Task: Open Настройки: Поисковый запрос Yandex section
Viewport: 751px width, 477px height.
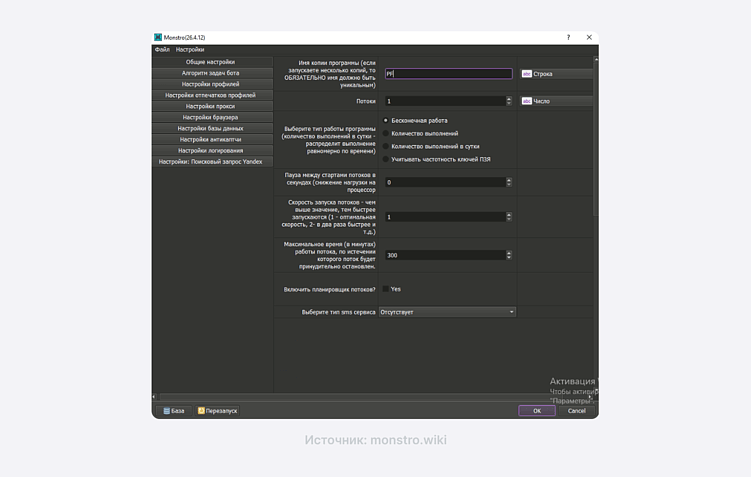Action: 212,161
